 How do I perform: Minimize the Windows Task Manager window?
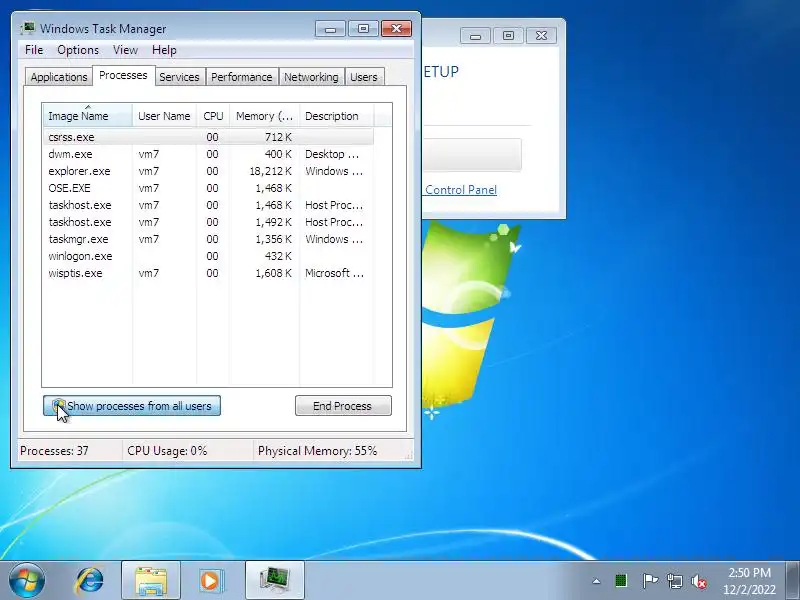click(x=330, y=29)
